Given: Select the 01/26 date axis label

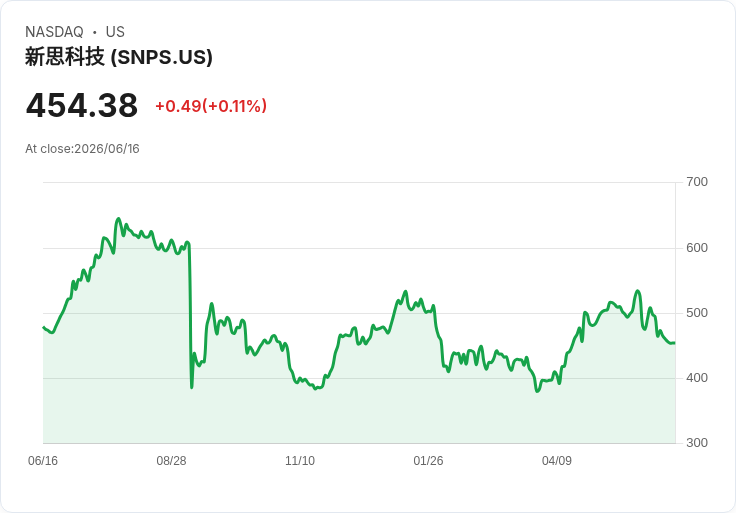Looking at the screenshot, I should click(428, 461).
